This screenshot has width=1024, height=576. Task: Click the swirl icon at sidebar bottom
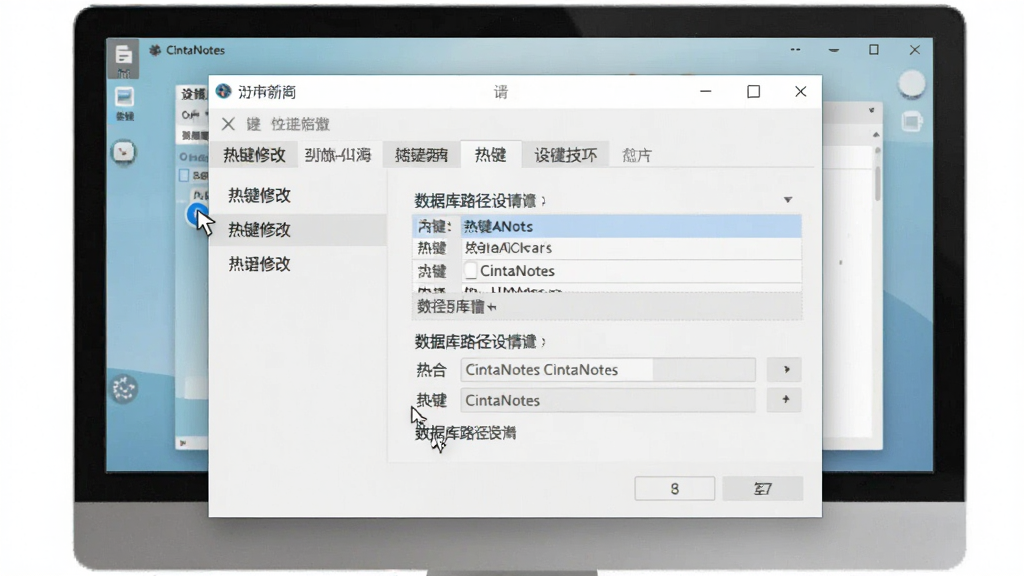coord(123,389)
